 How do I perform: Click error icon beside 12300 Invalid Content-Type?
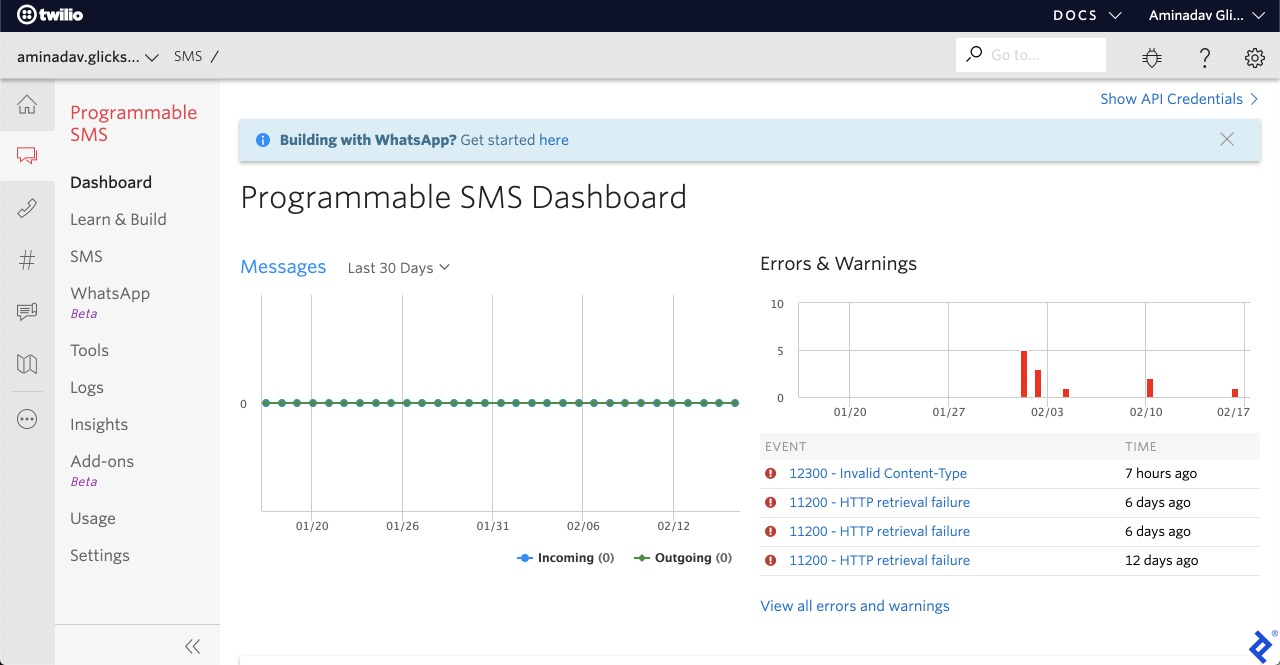coord(770,474)
